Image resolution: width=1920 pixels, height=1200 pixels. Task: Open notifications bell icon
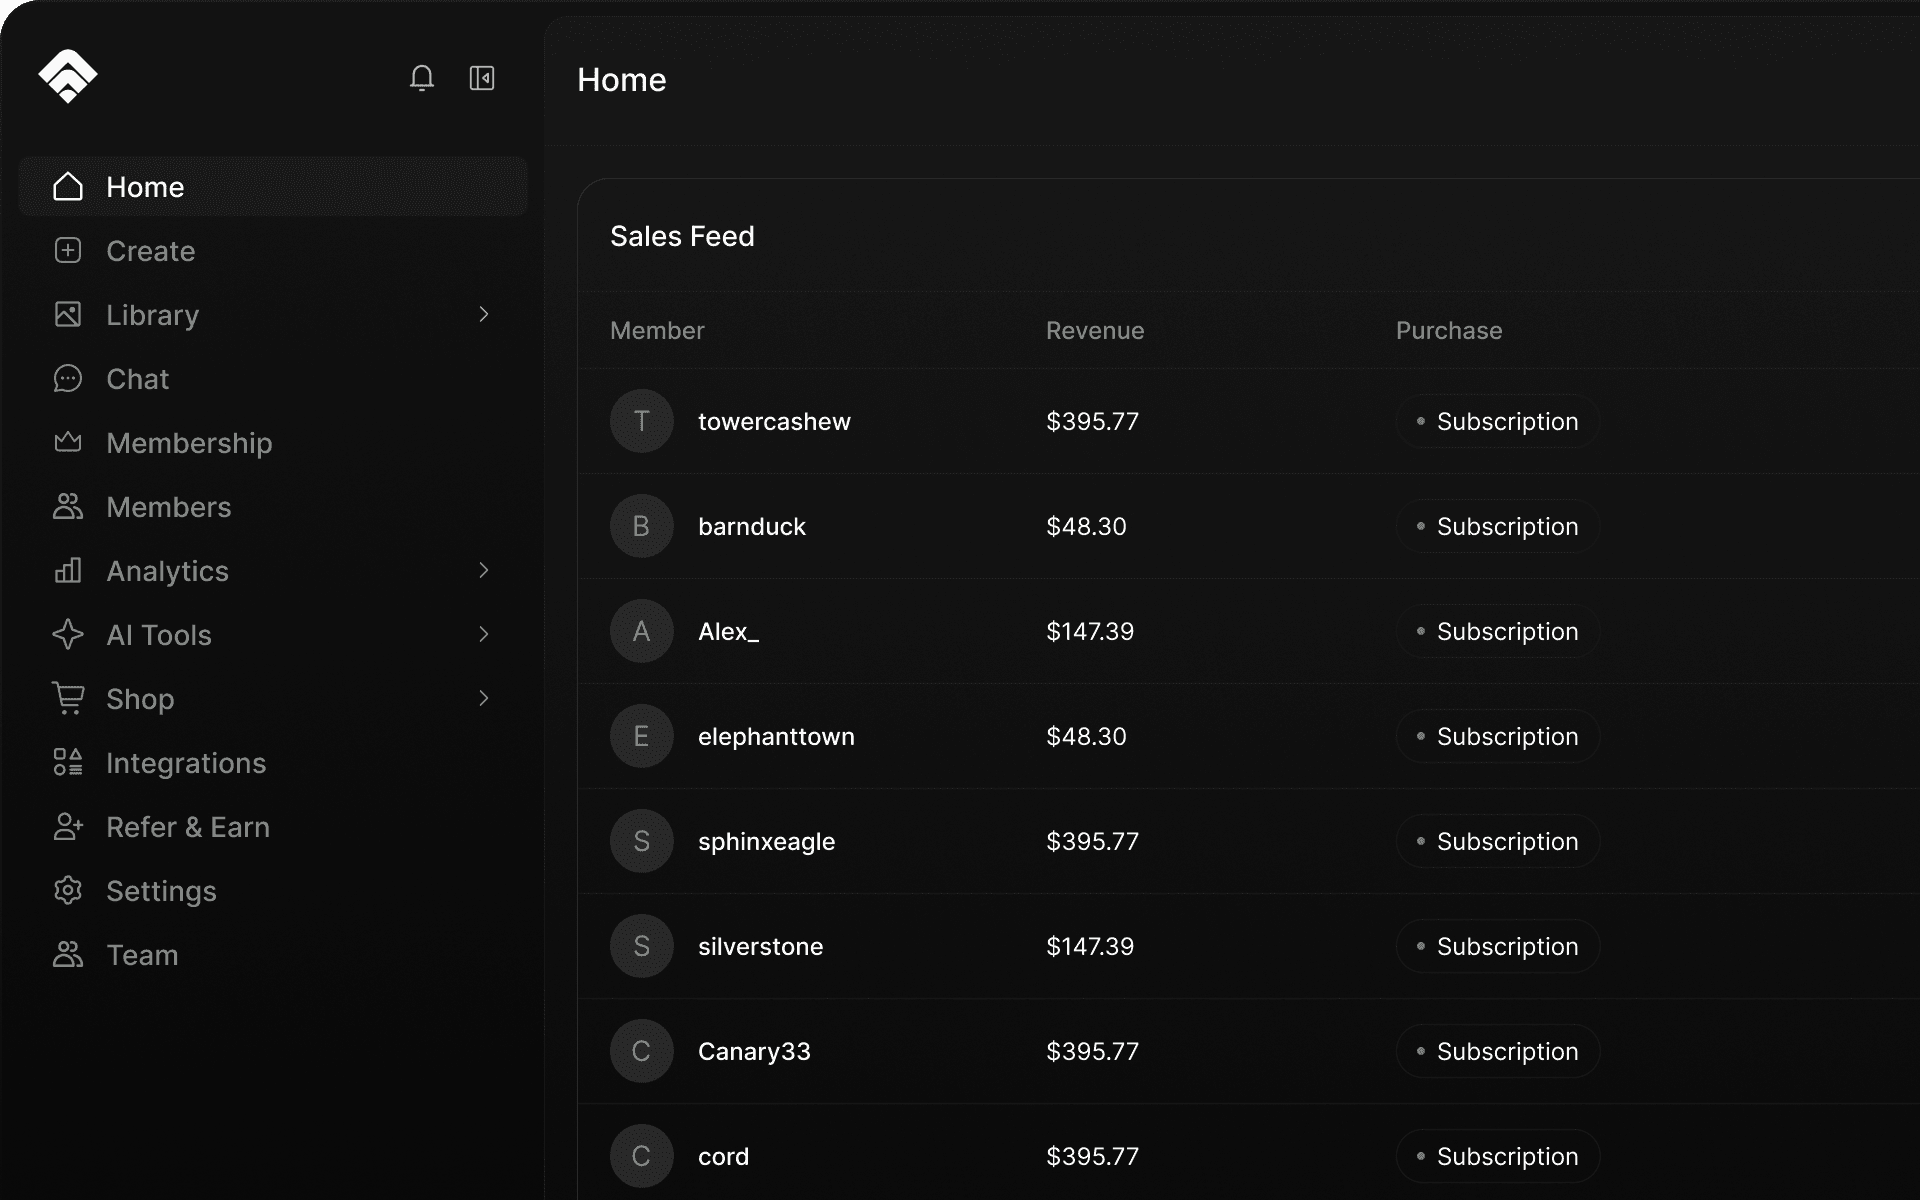tap(422, 78)
